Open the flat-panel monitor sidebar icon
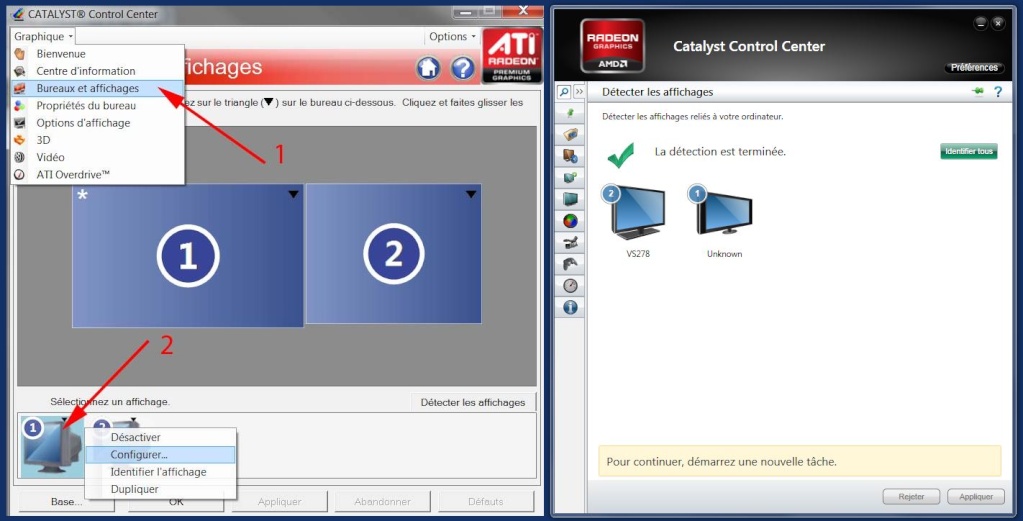Screen dimensions: 1023x521 [570, 199]
